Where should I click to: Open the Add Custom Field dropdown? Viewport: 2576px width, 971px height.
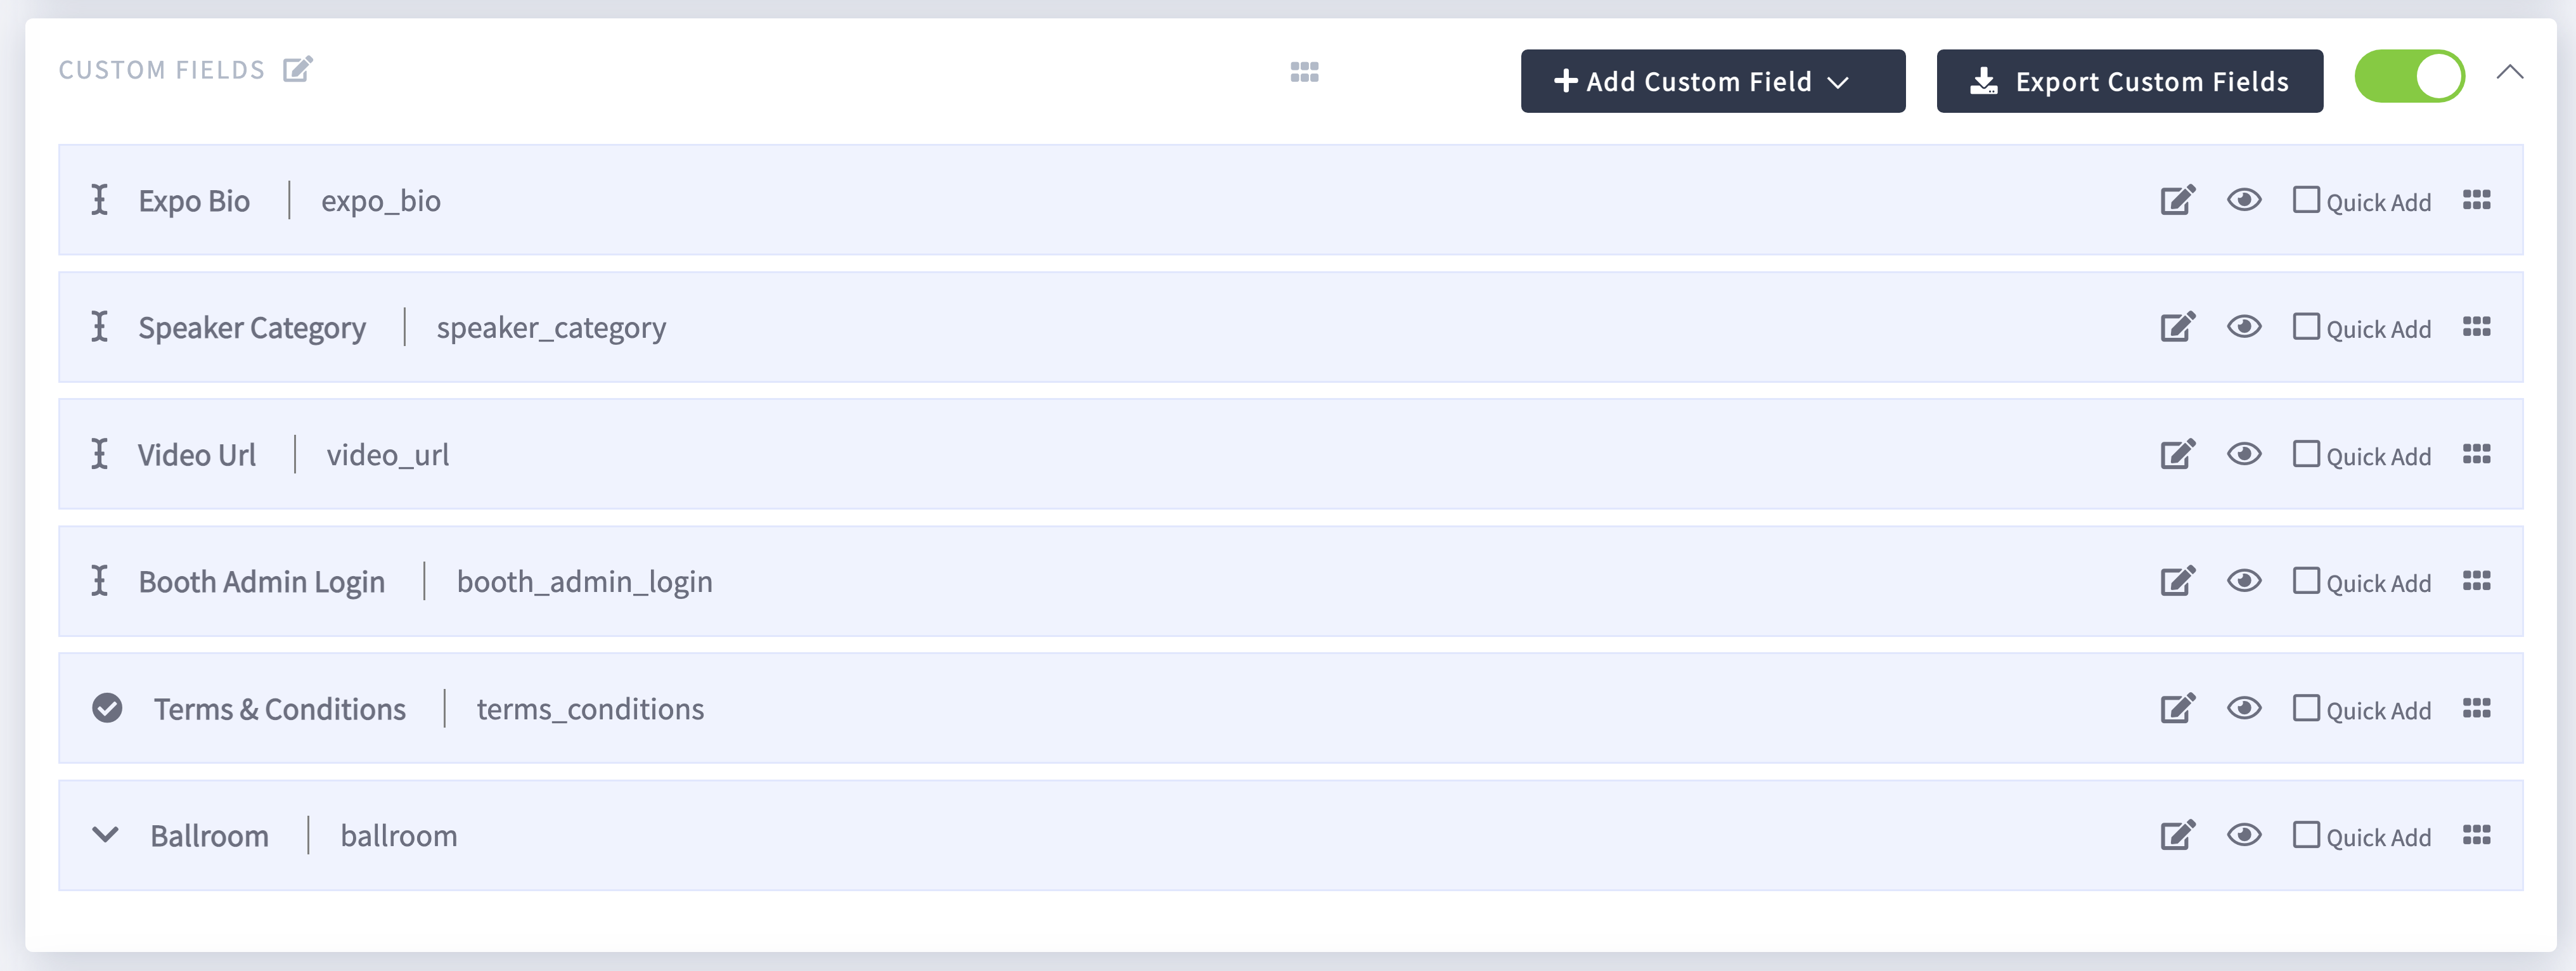pos(1712,81)
